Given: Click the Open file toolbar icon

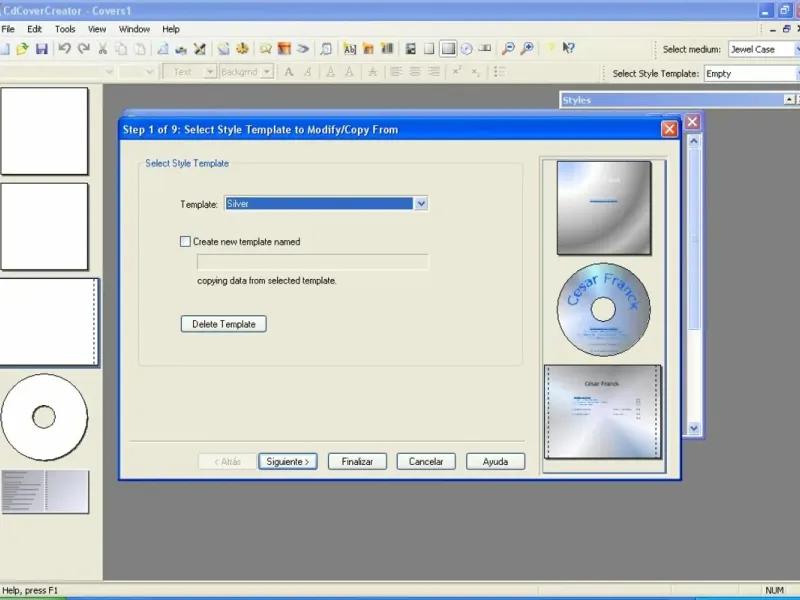Looking at the screenshot, I should [22, 49].
